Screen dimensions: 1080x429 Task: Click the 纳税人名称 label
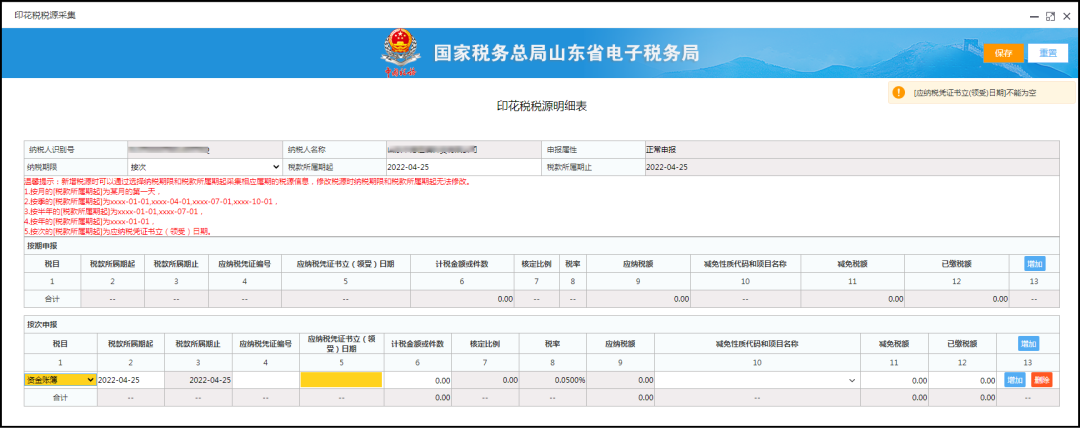tap(307, 149)
